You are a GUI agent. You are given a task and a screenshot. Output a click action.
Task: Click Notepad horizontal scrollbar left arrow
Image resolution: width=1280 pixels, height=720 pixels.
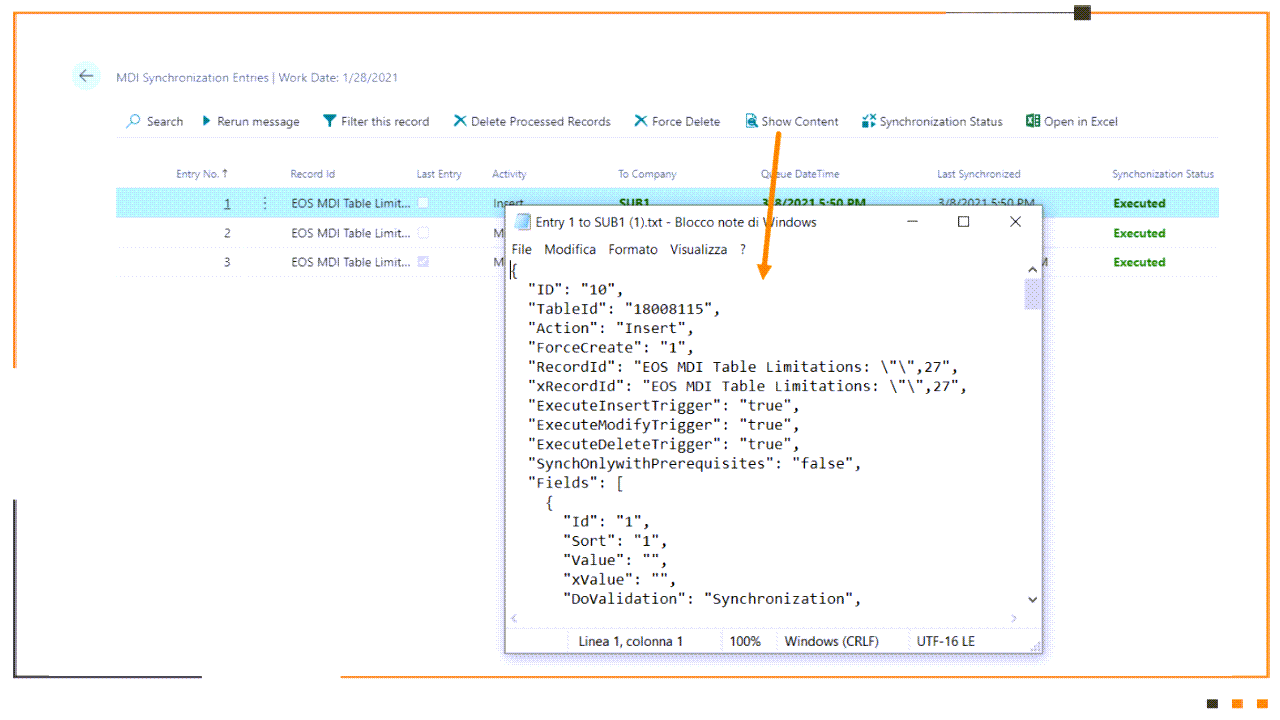[x=516, y=618]
